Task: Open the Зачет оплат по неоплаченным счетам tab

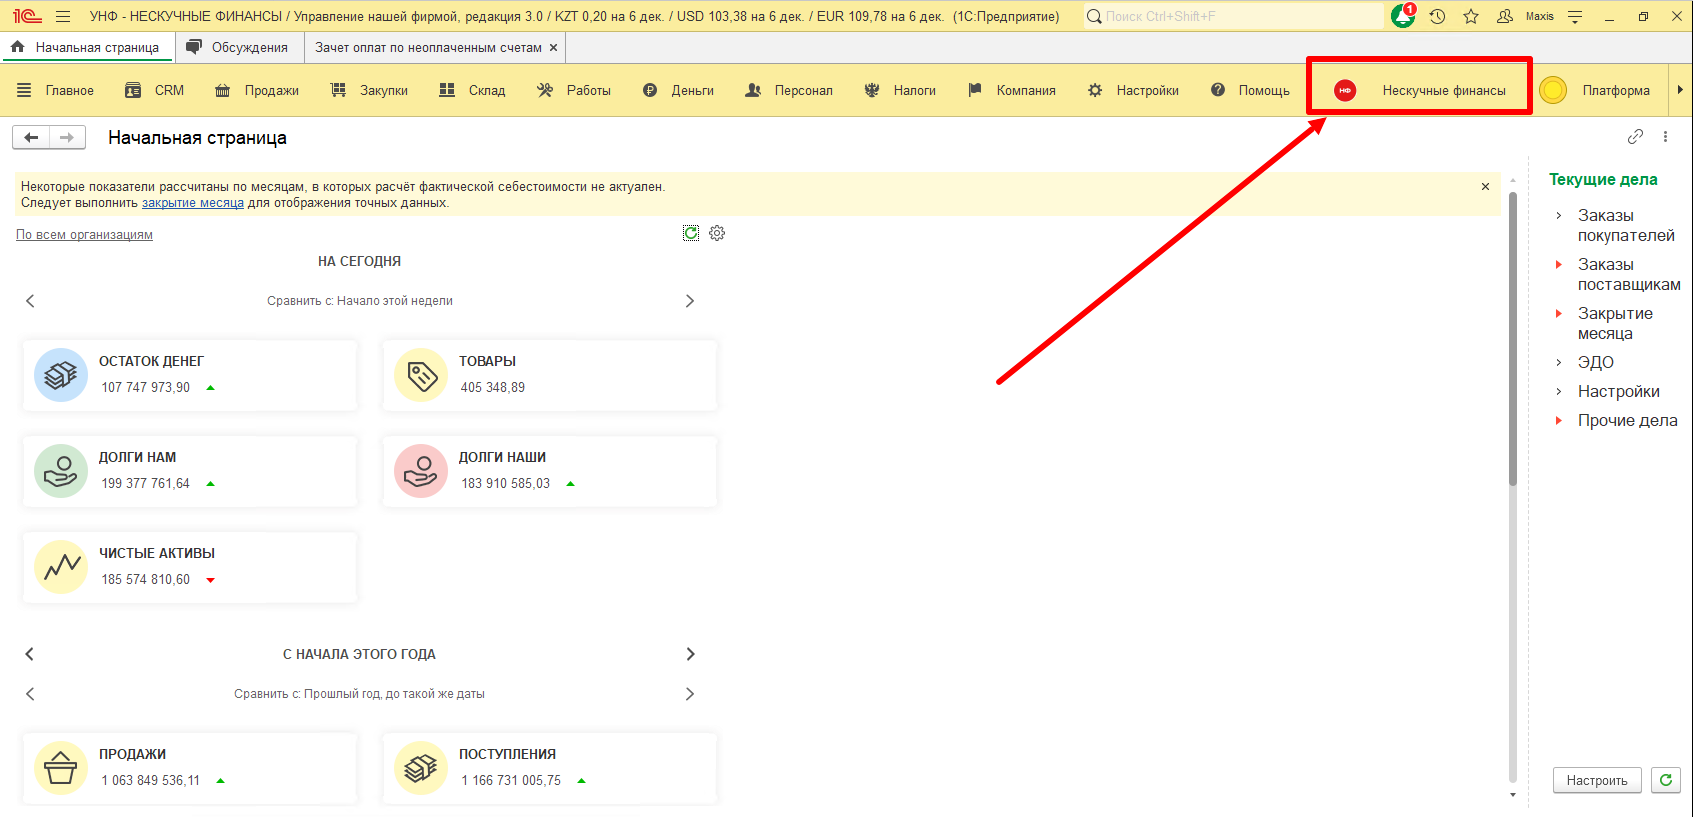Action: [428, 47]
